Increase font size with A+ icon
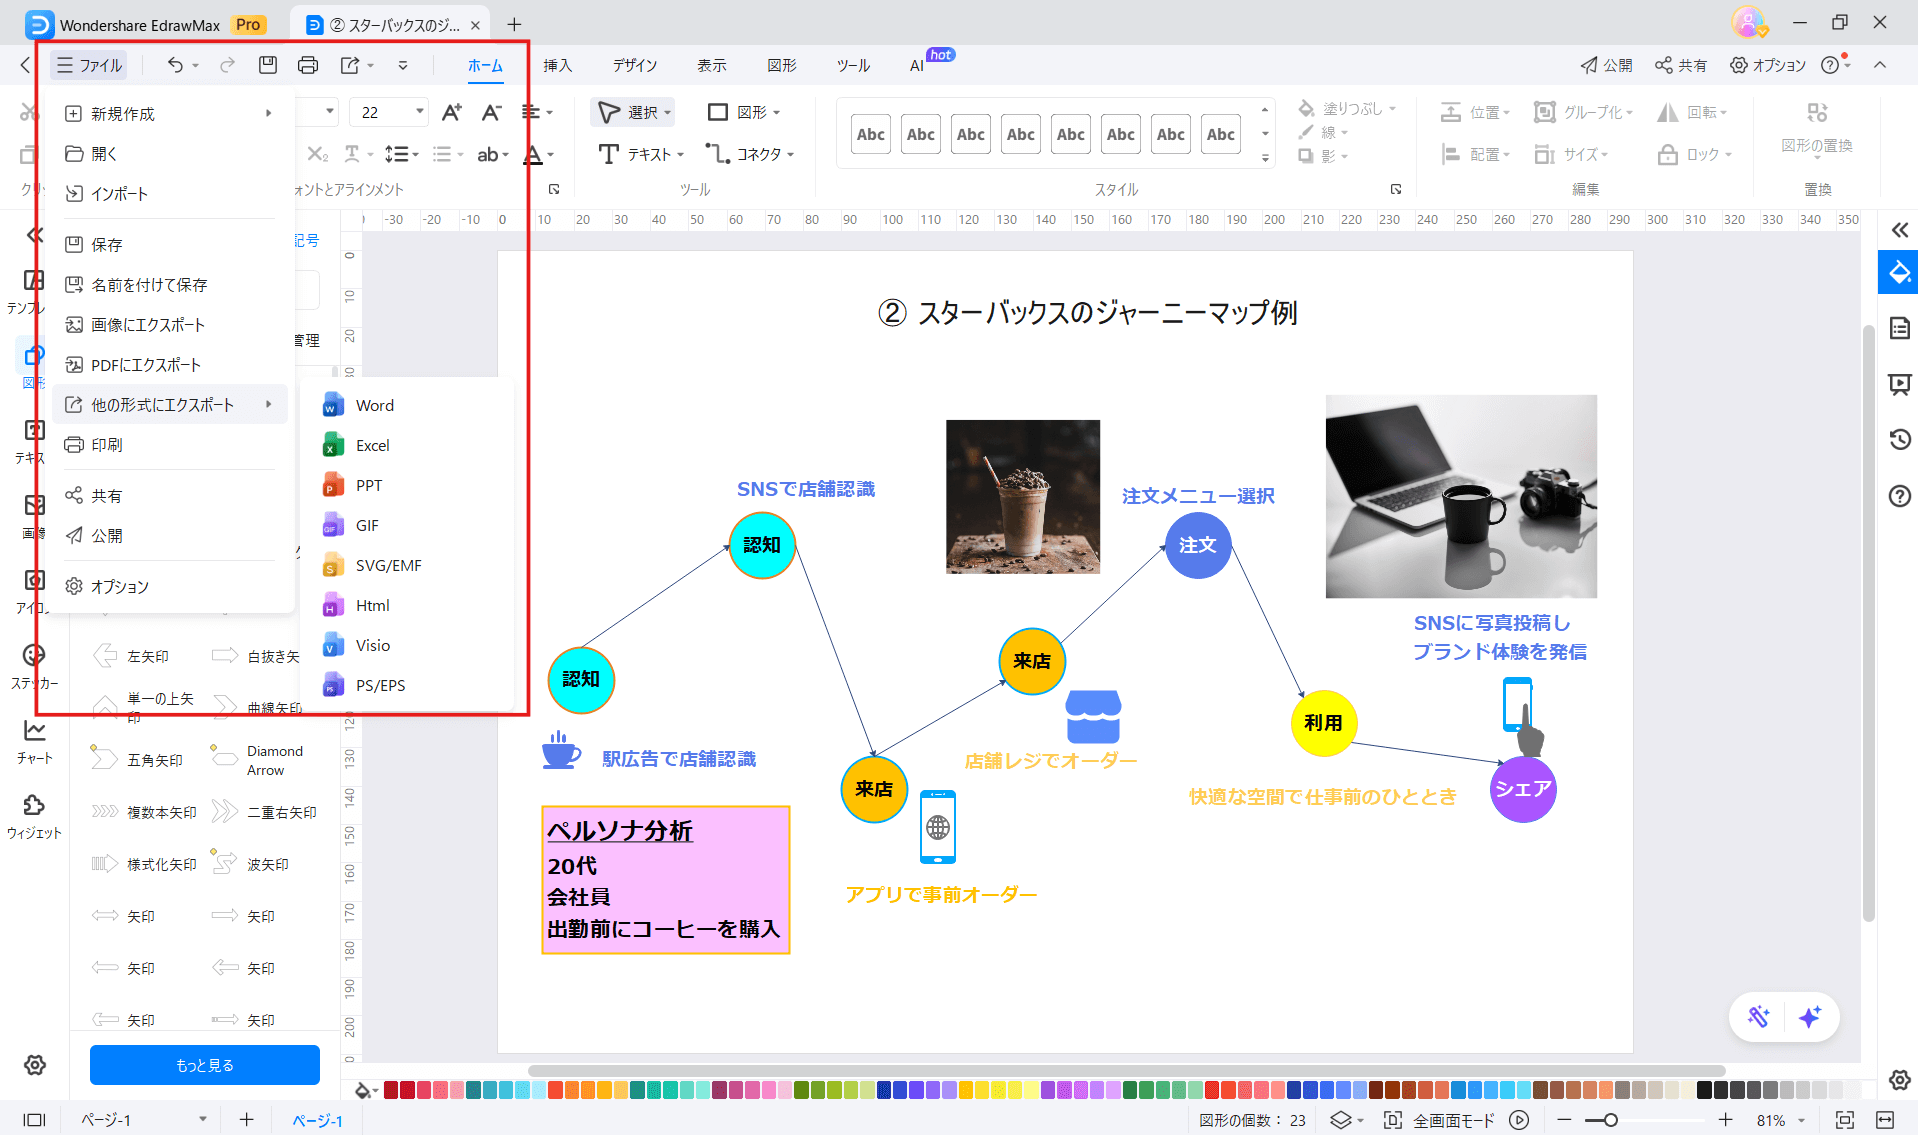This screenshot has width=1918, height=1135. (452, 112)
